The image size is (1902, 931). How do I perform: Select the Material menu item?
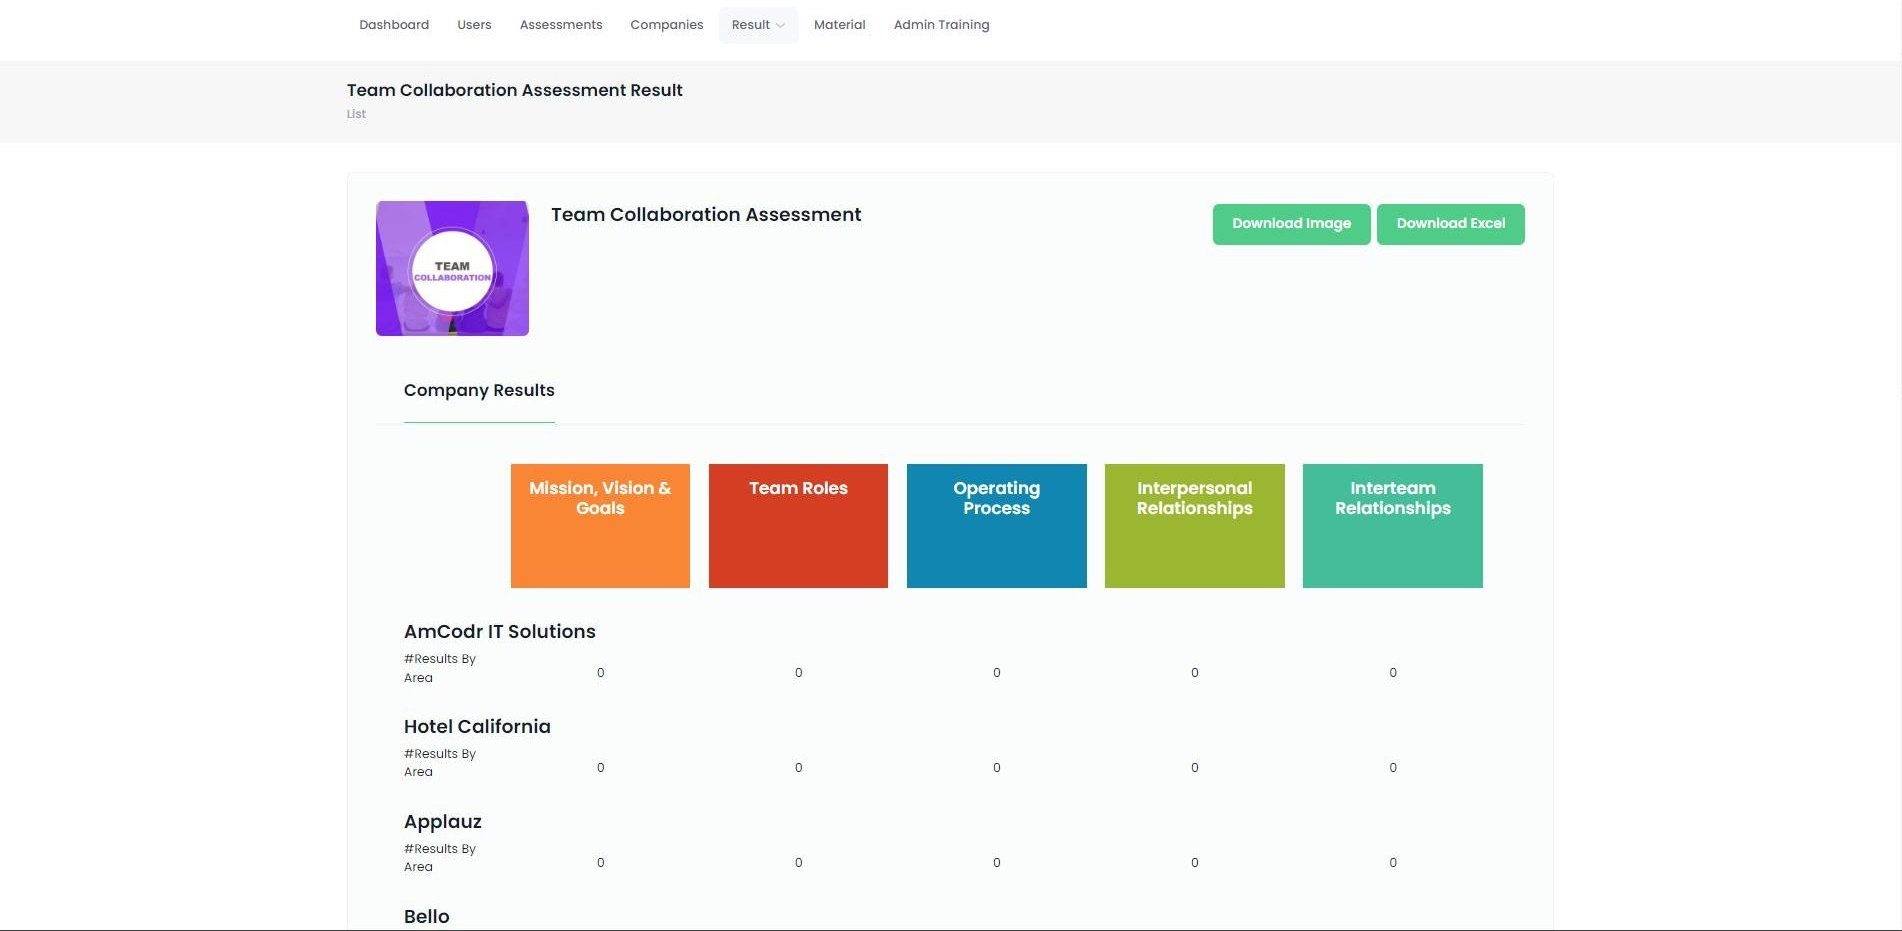click(x=840, y=25)
